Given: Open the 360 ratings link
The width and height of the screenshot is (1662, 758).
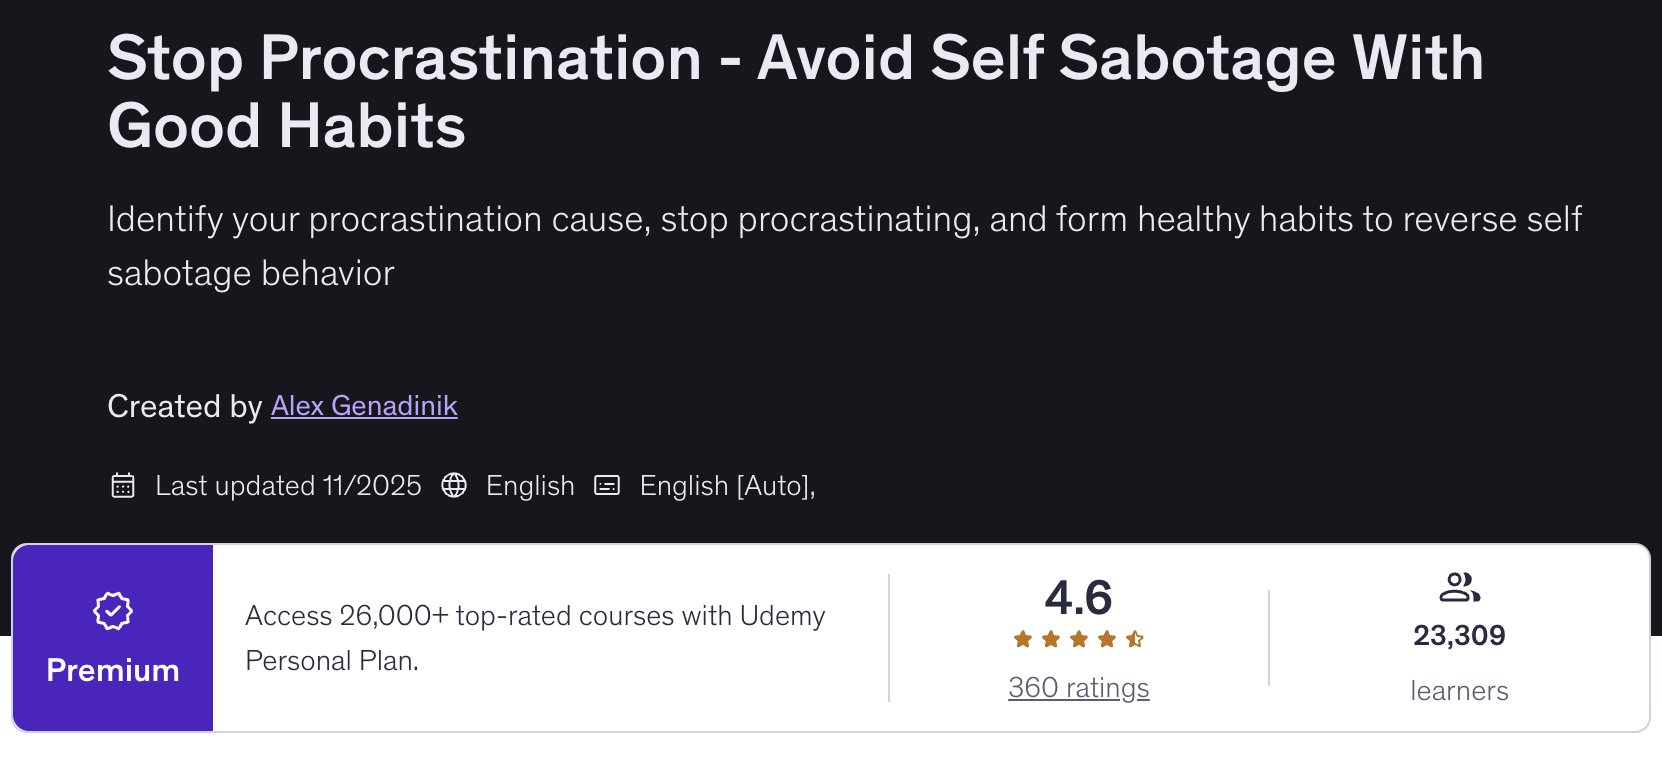Looking at the screenshot, I should pyautogui.click(x=1078, y=688).
